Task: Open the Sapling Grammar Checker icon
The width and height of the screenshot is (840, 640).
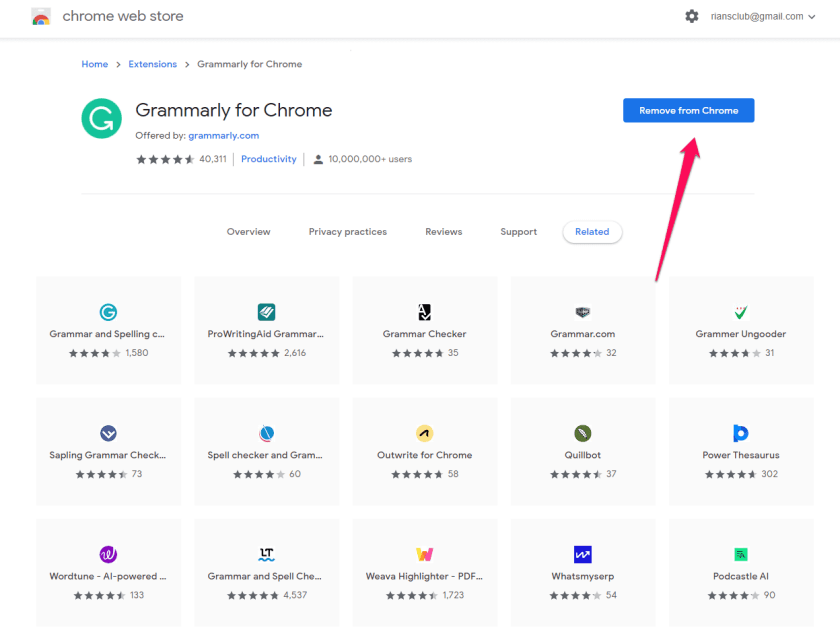Action: [x=108, y=433]
